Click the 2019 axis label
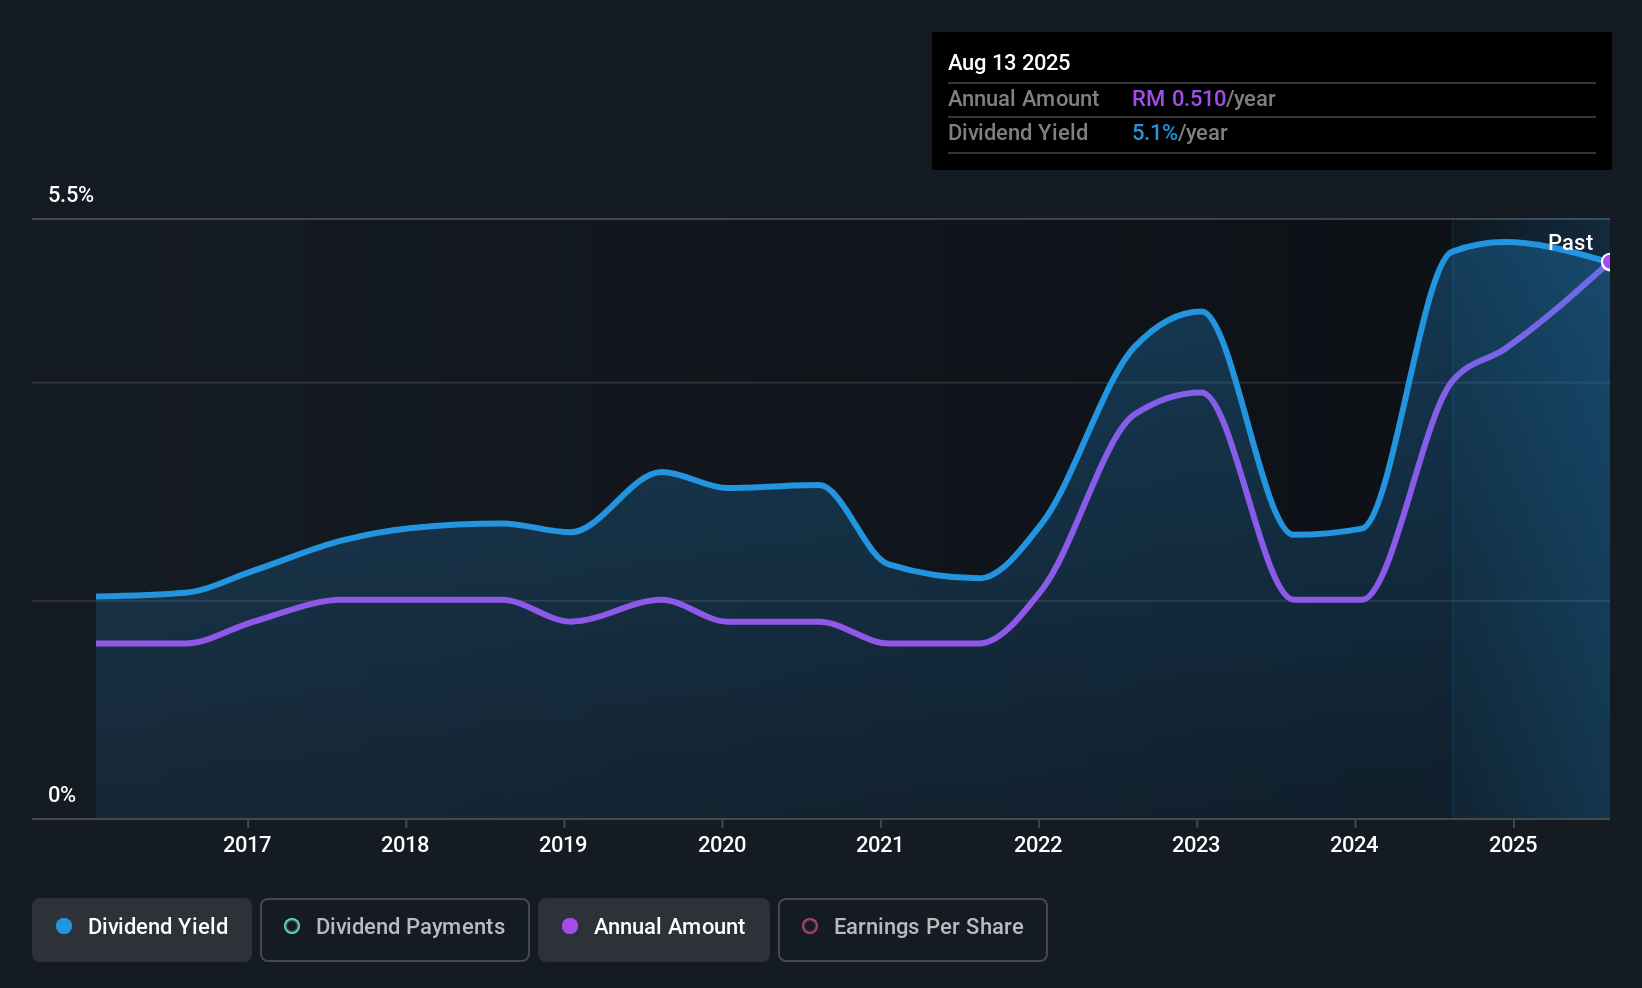Viewport: 1642px width, 988px height. (x=563, y=844)
